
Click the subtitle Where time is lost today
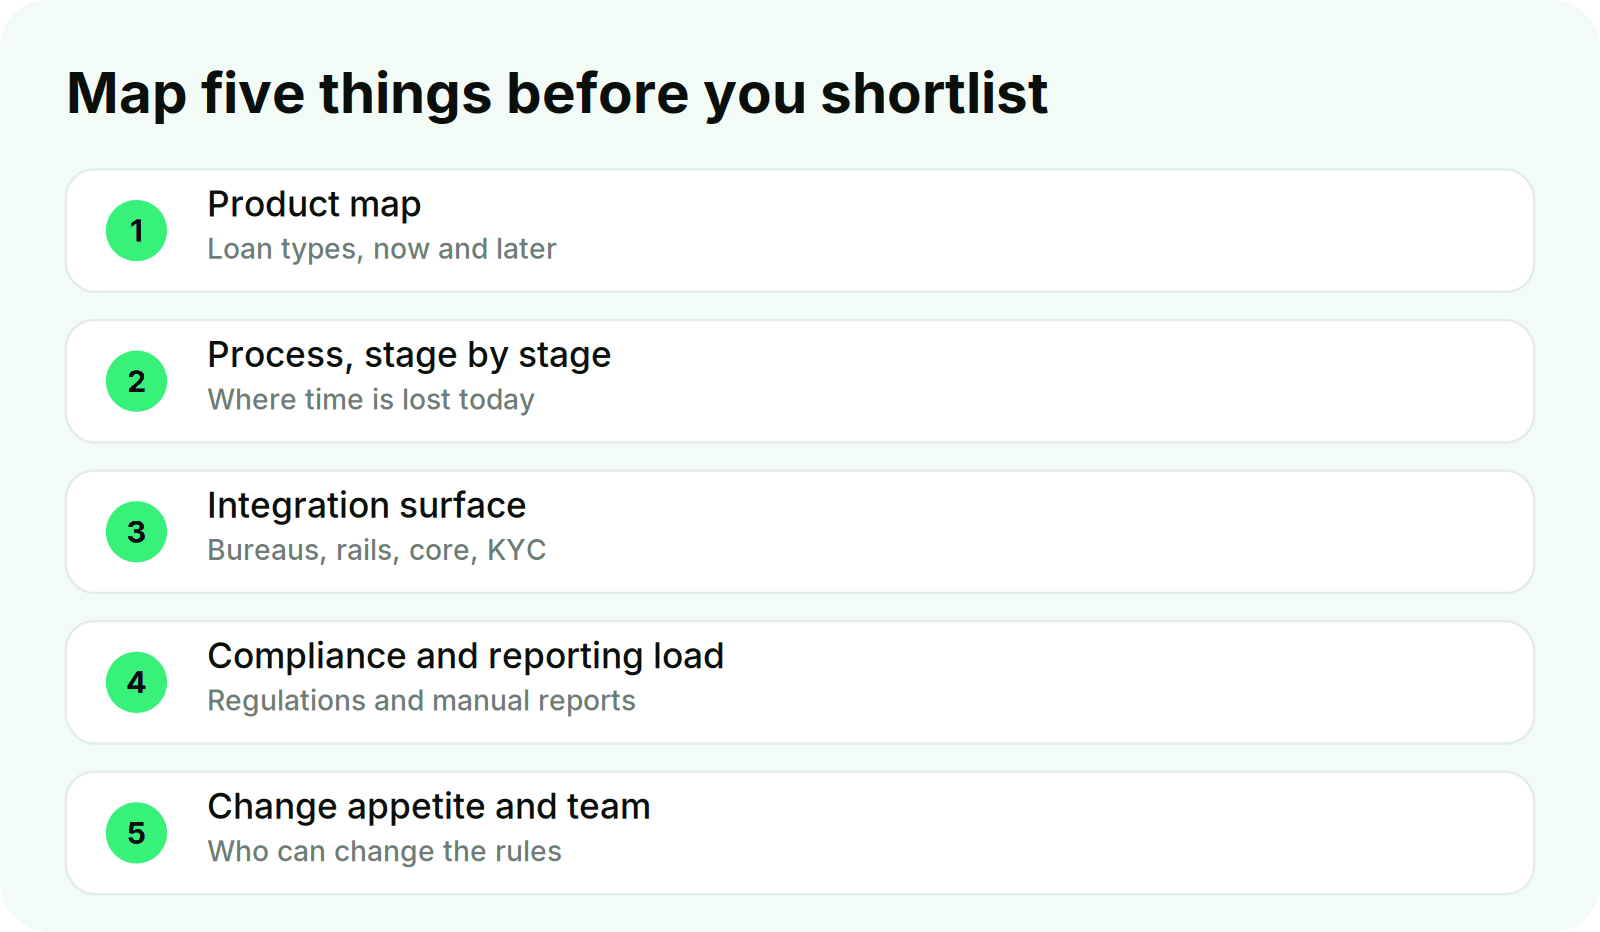[371, 400]
